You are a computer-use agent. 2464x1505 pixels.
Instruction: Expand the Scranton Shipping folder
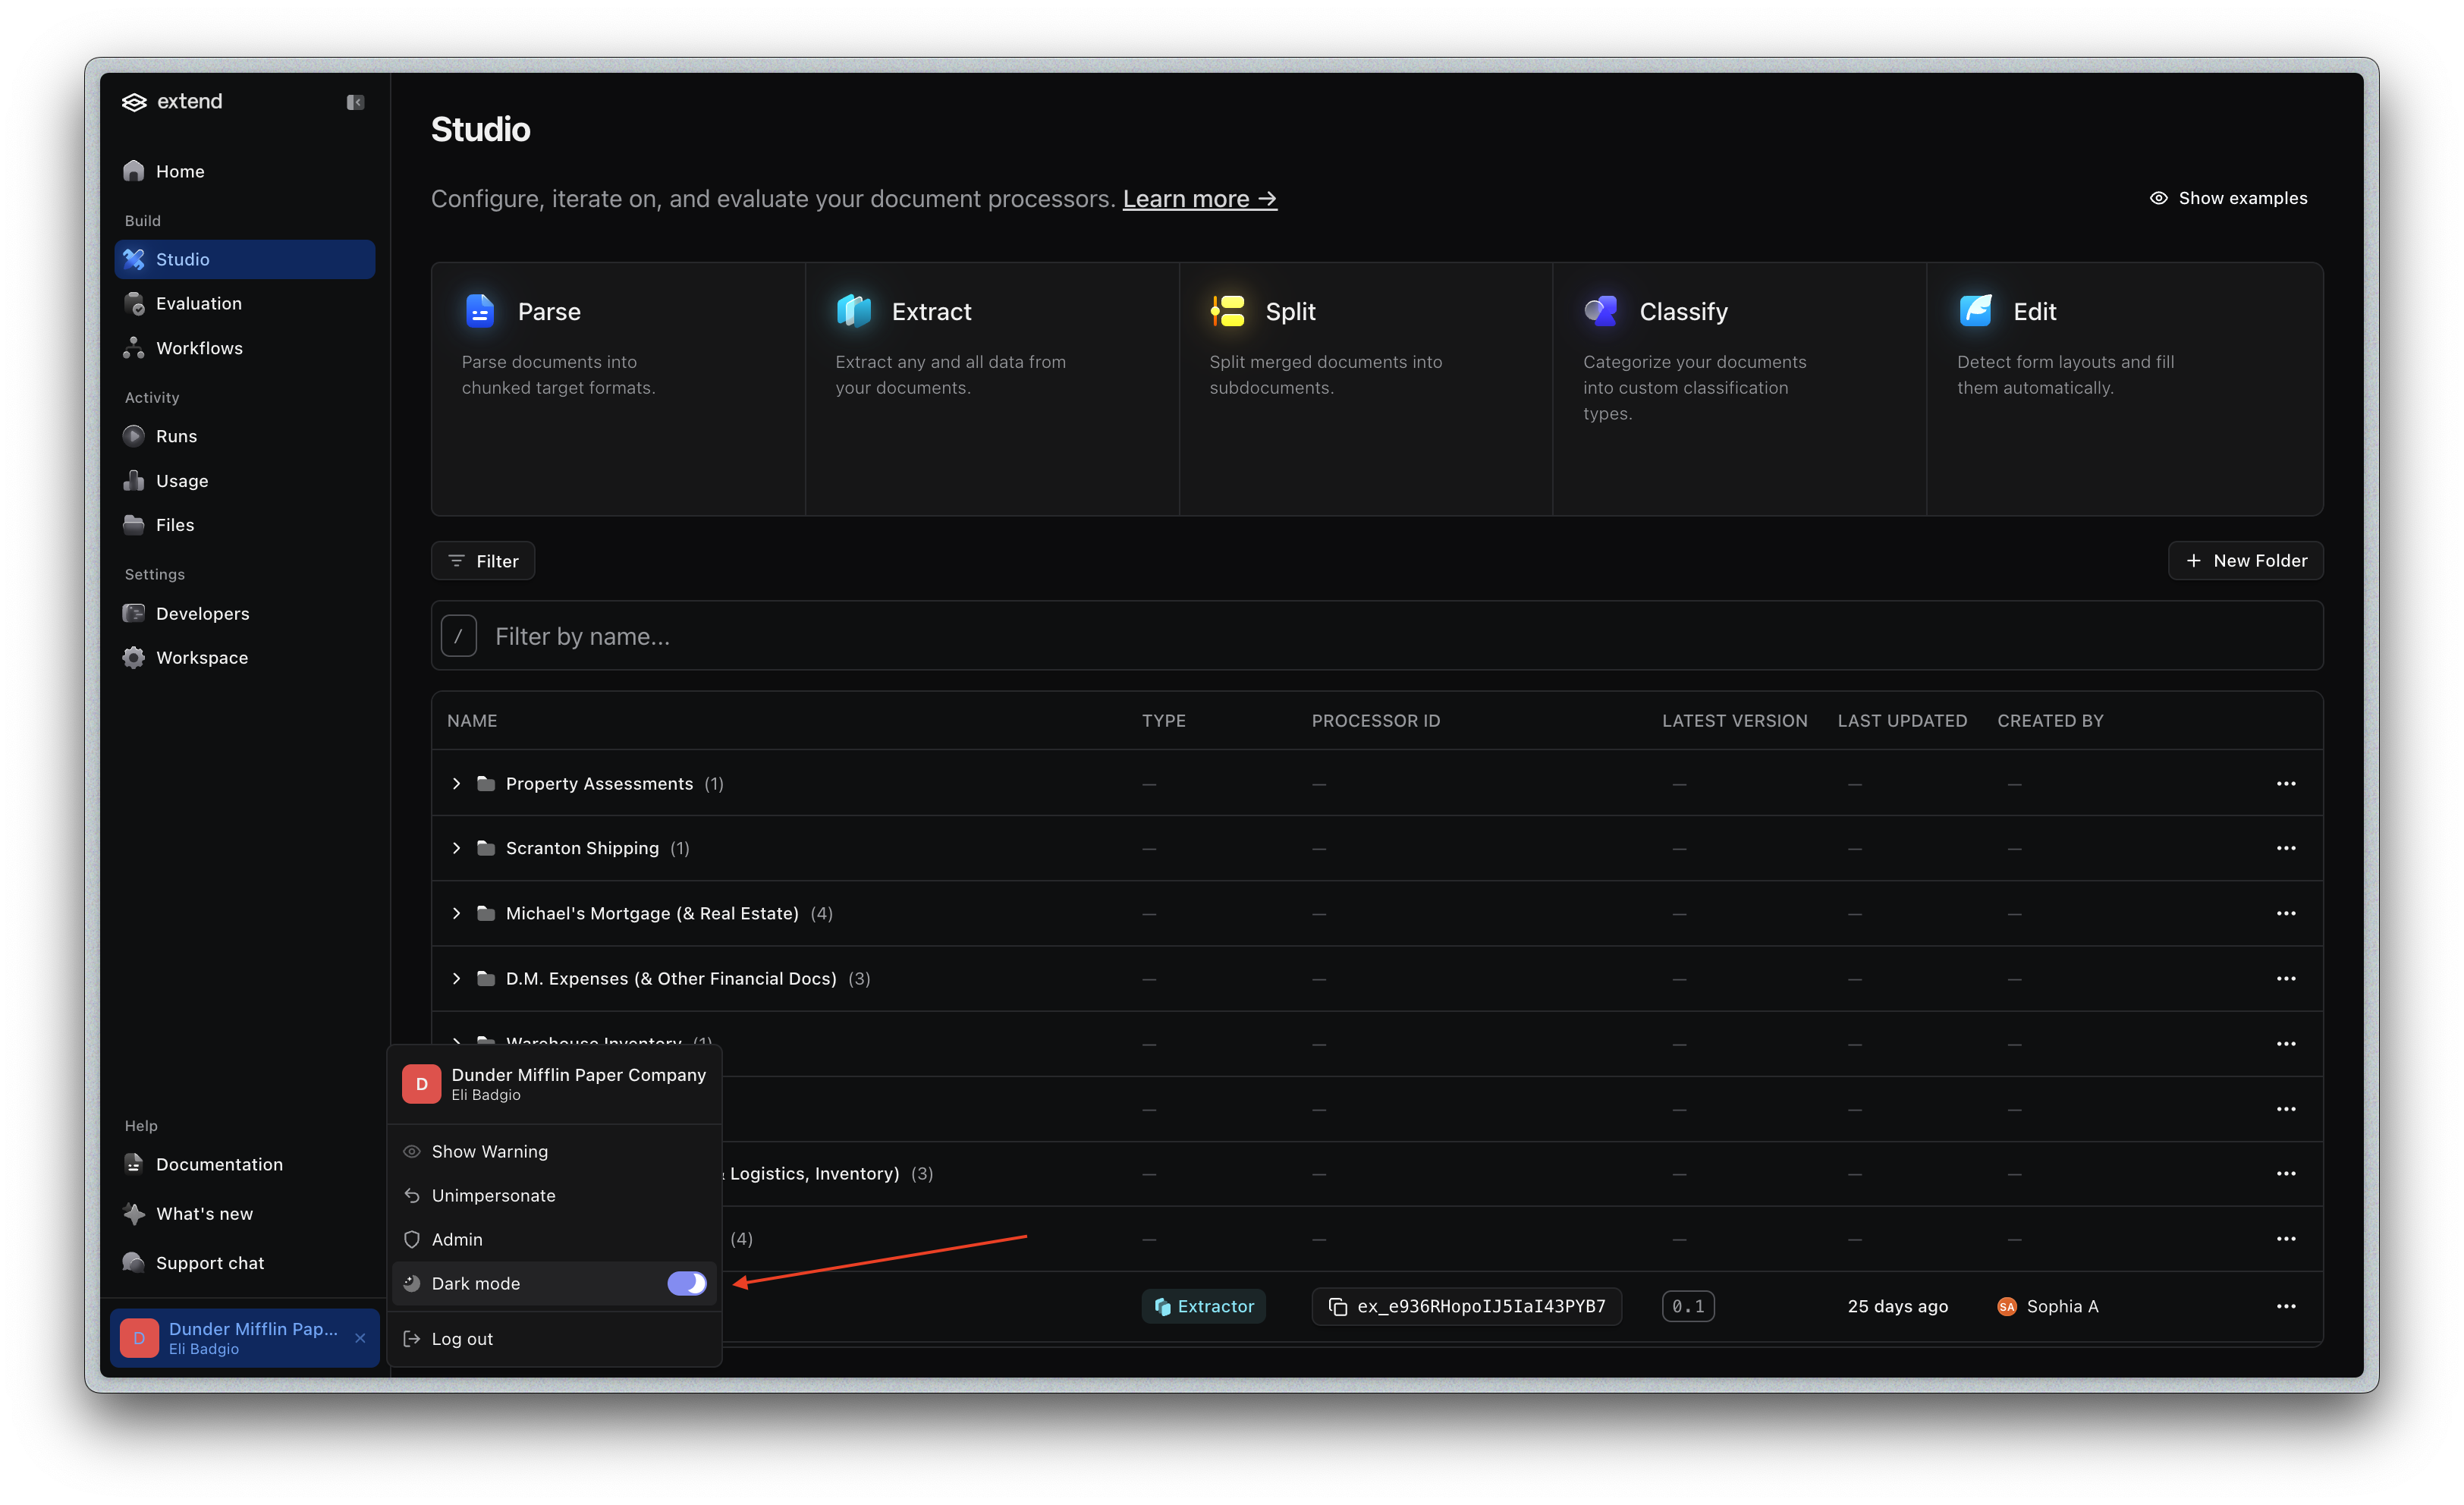457,848
